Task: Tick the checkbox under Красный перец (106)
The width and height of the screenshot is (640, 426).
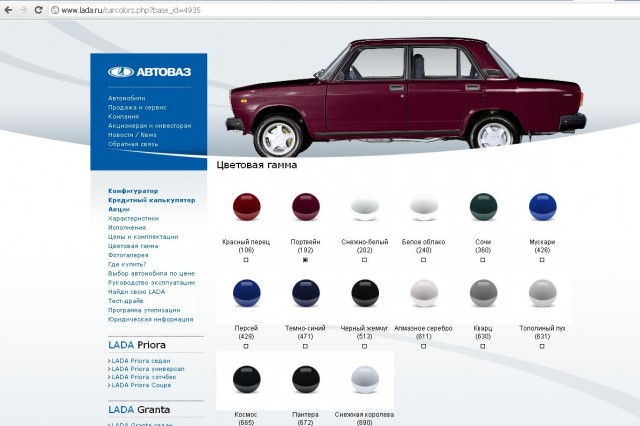Action: (246, 260)
